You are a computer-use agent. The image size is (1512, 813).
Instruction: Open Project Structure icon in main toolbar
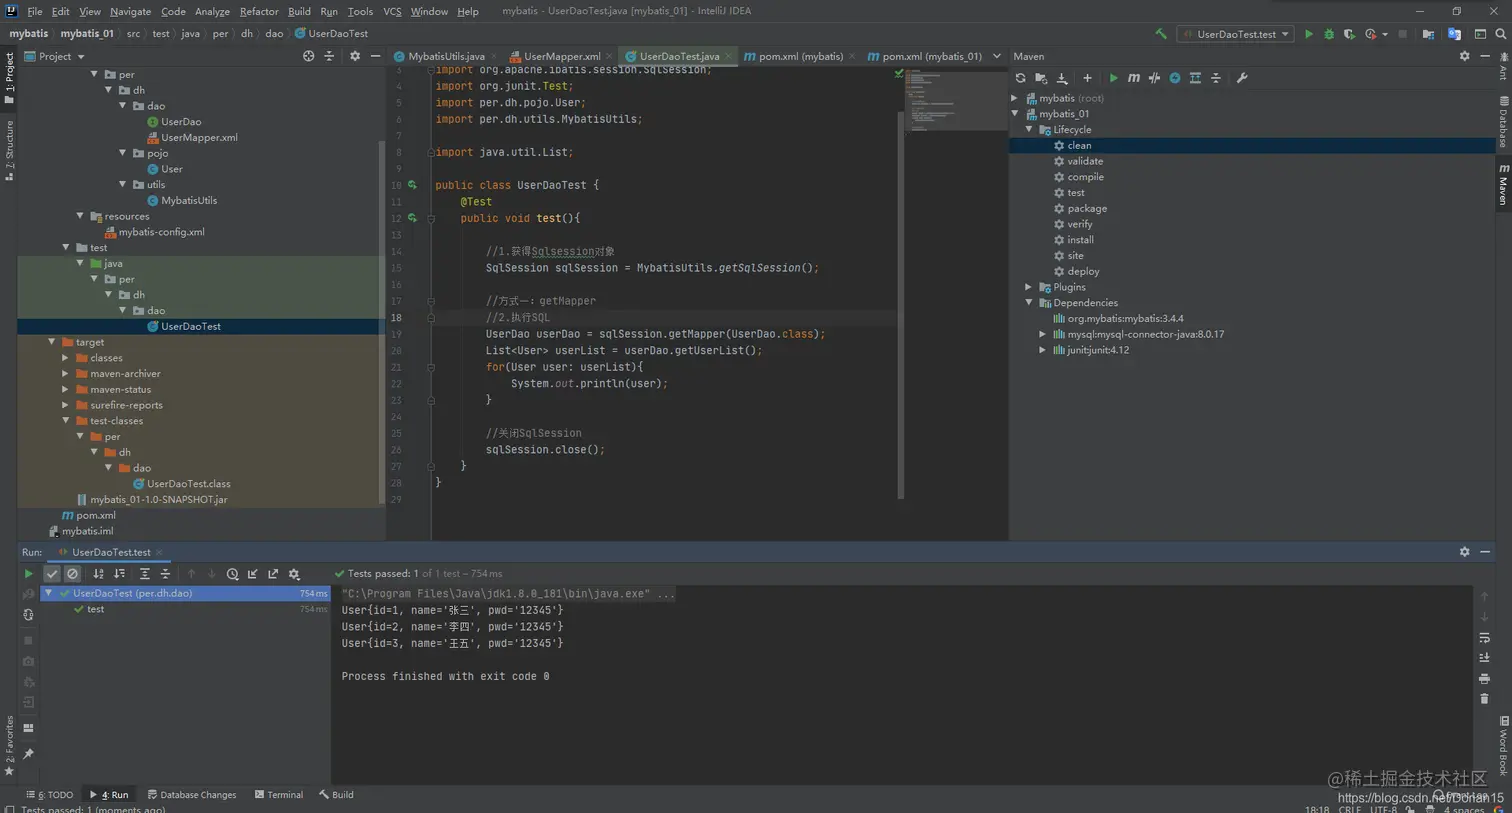tap(1428, 34)
